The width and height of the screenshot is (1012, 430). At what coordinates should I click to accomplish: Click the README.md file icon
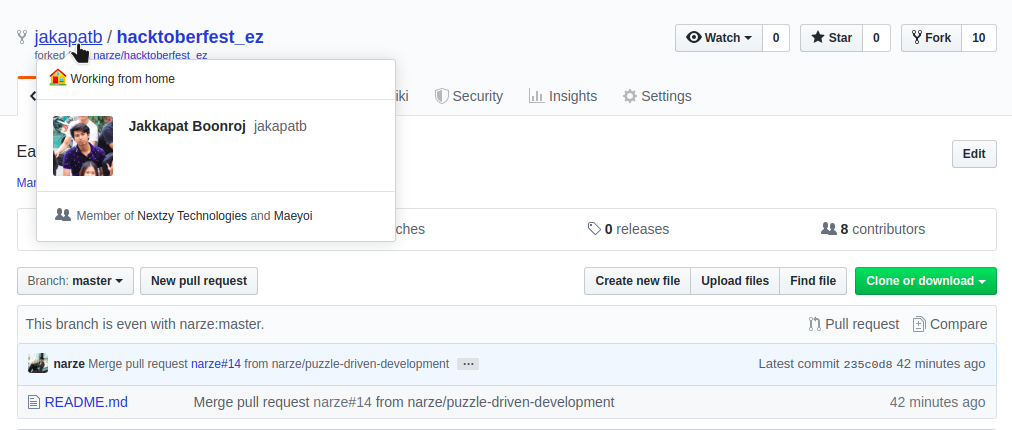[x=35, y=402]
